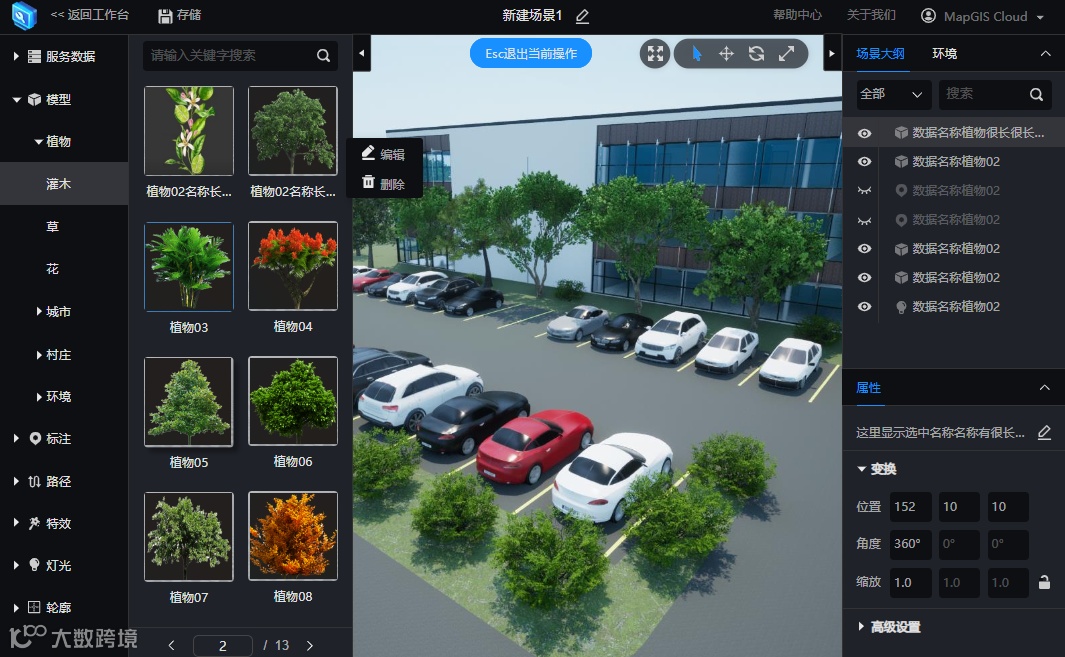Click the 标注 pin icon

[x=35, y=438]
